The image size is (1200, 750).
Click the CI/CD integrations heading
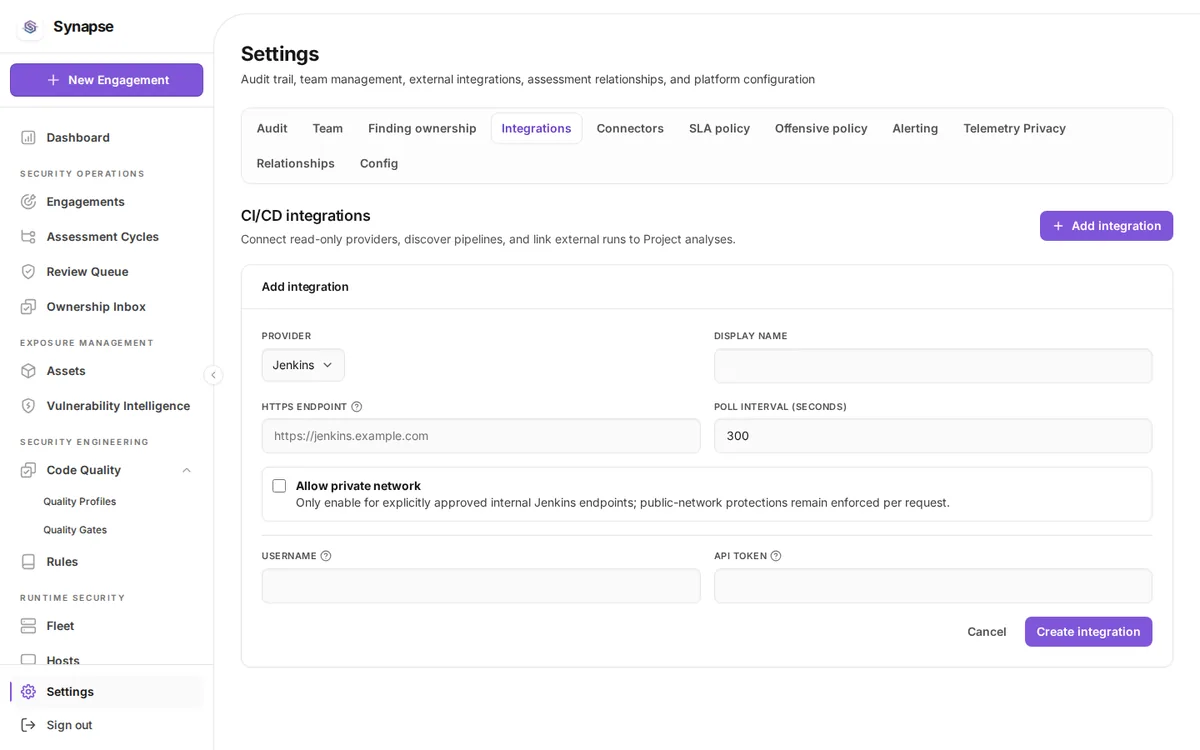(306, 215)
